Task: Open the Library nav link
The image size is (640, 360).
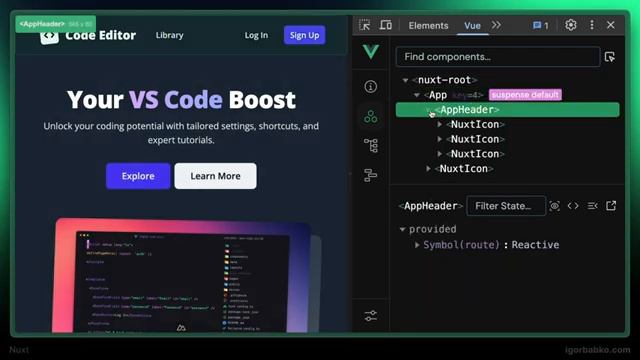Action: coord(169,35)
